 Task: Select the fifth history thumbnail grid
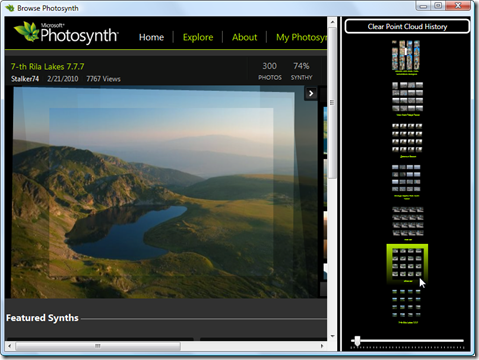pos(408,223)
